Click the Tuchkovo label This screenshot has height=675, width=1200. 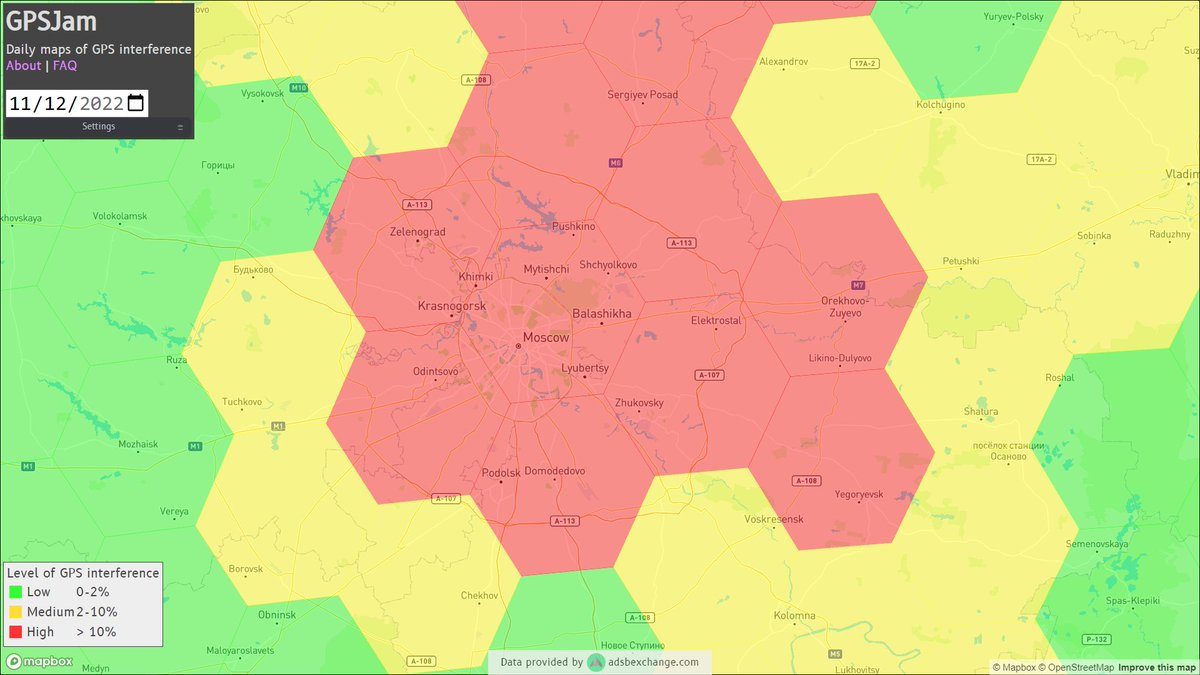coord(242,402)
